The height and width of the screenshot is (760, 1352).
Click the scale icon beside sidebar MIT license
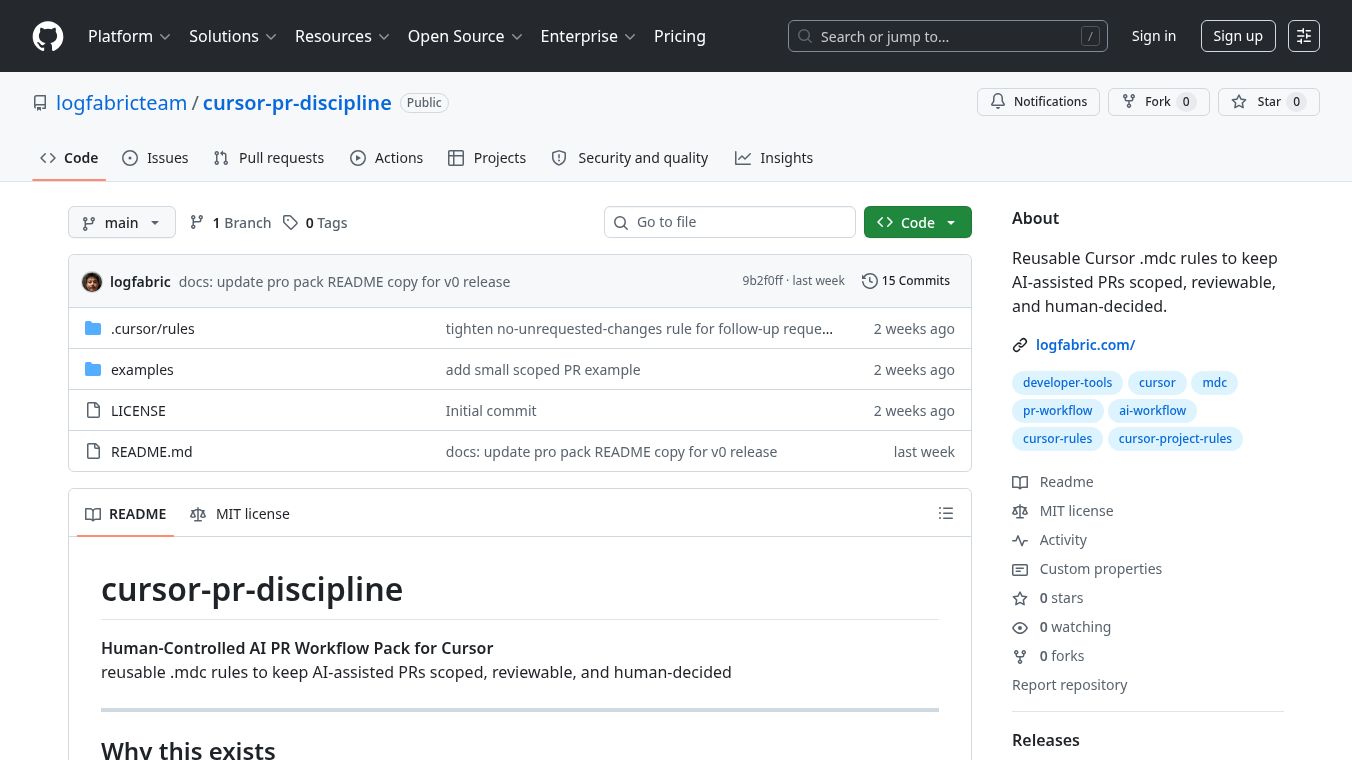click(1020, 511)
